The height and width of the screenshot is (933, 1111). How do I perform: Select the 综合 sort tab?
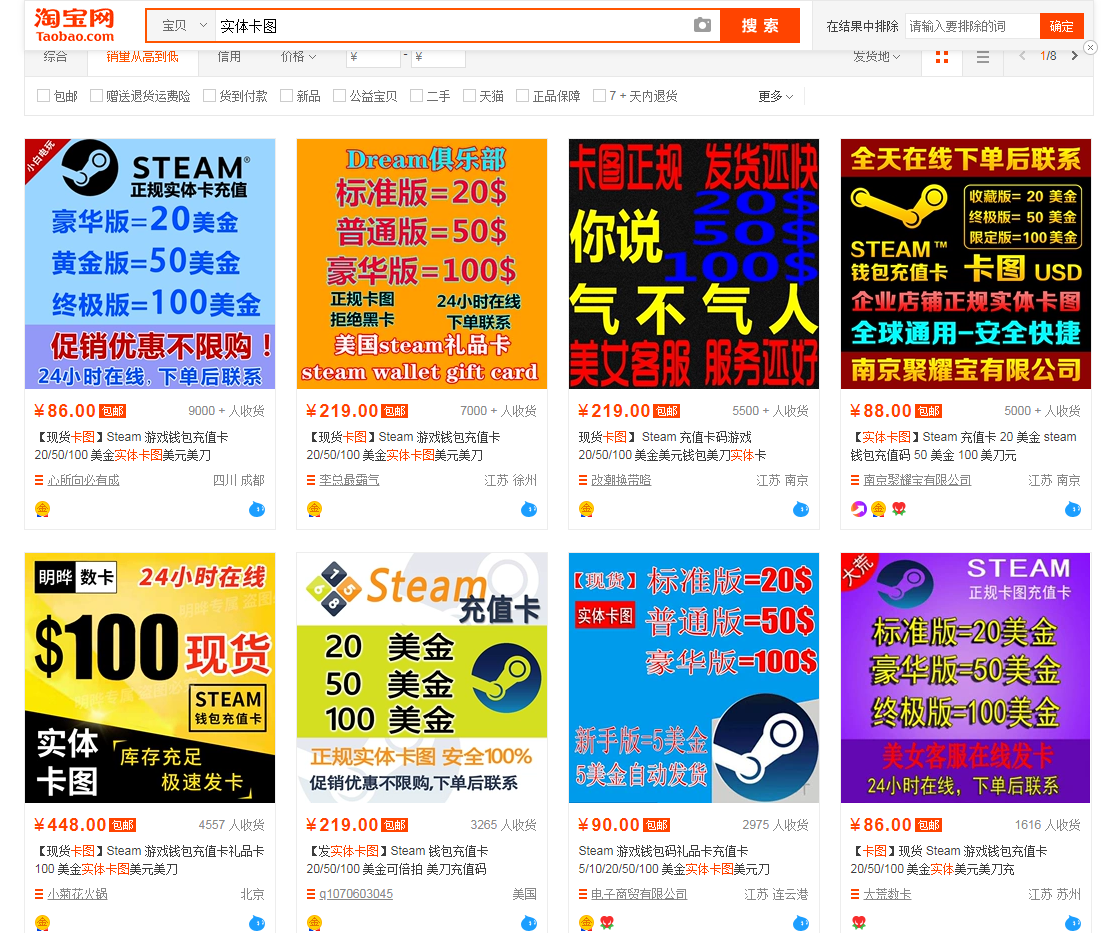coord(55,57)
